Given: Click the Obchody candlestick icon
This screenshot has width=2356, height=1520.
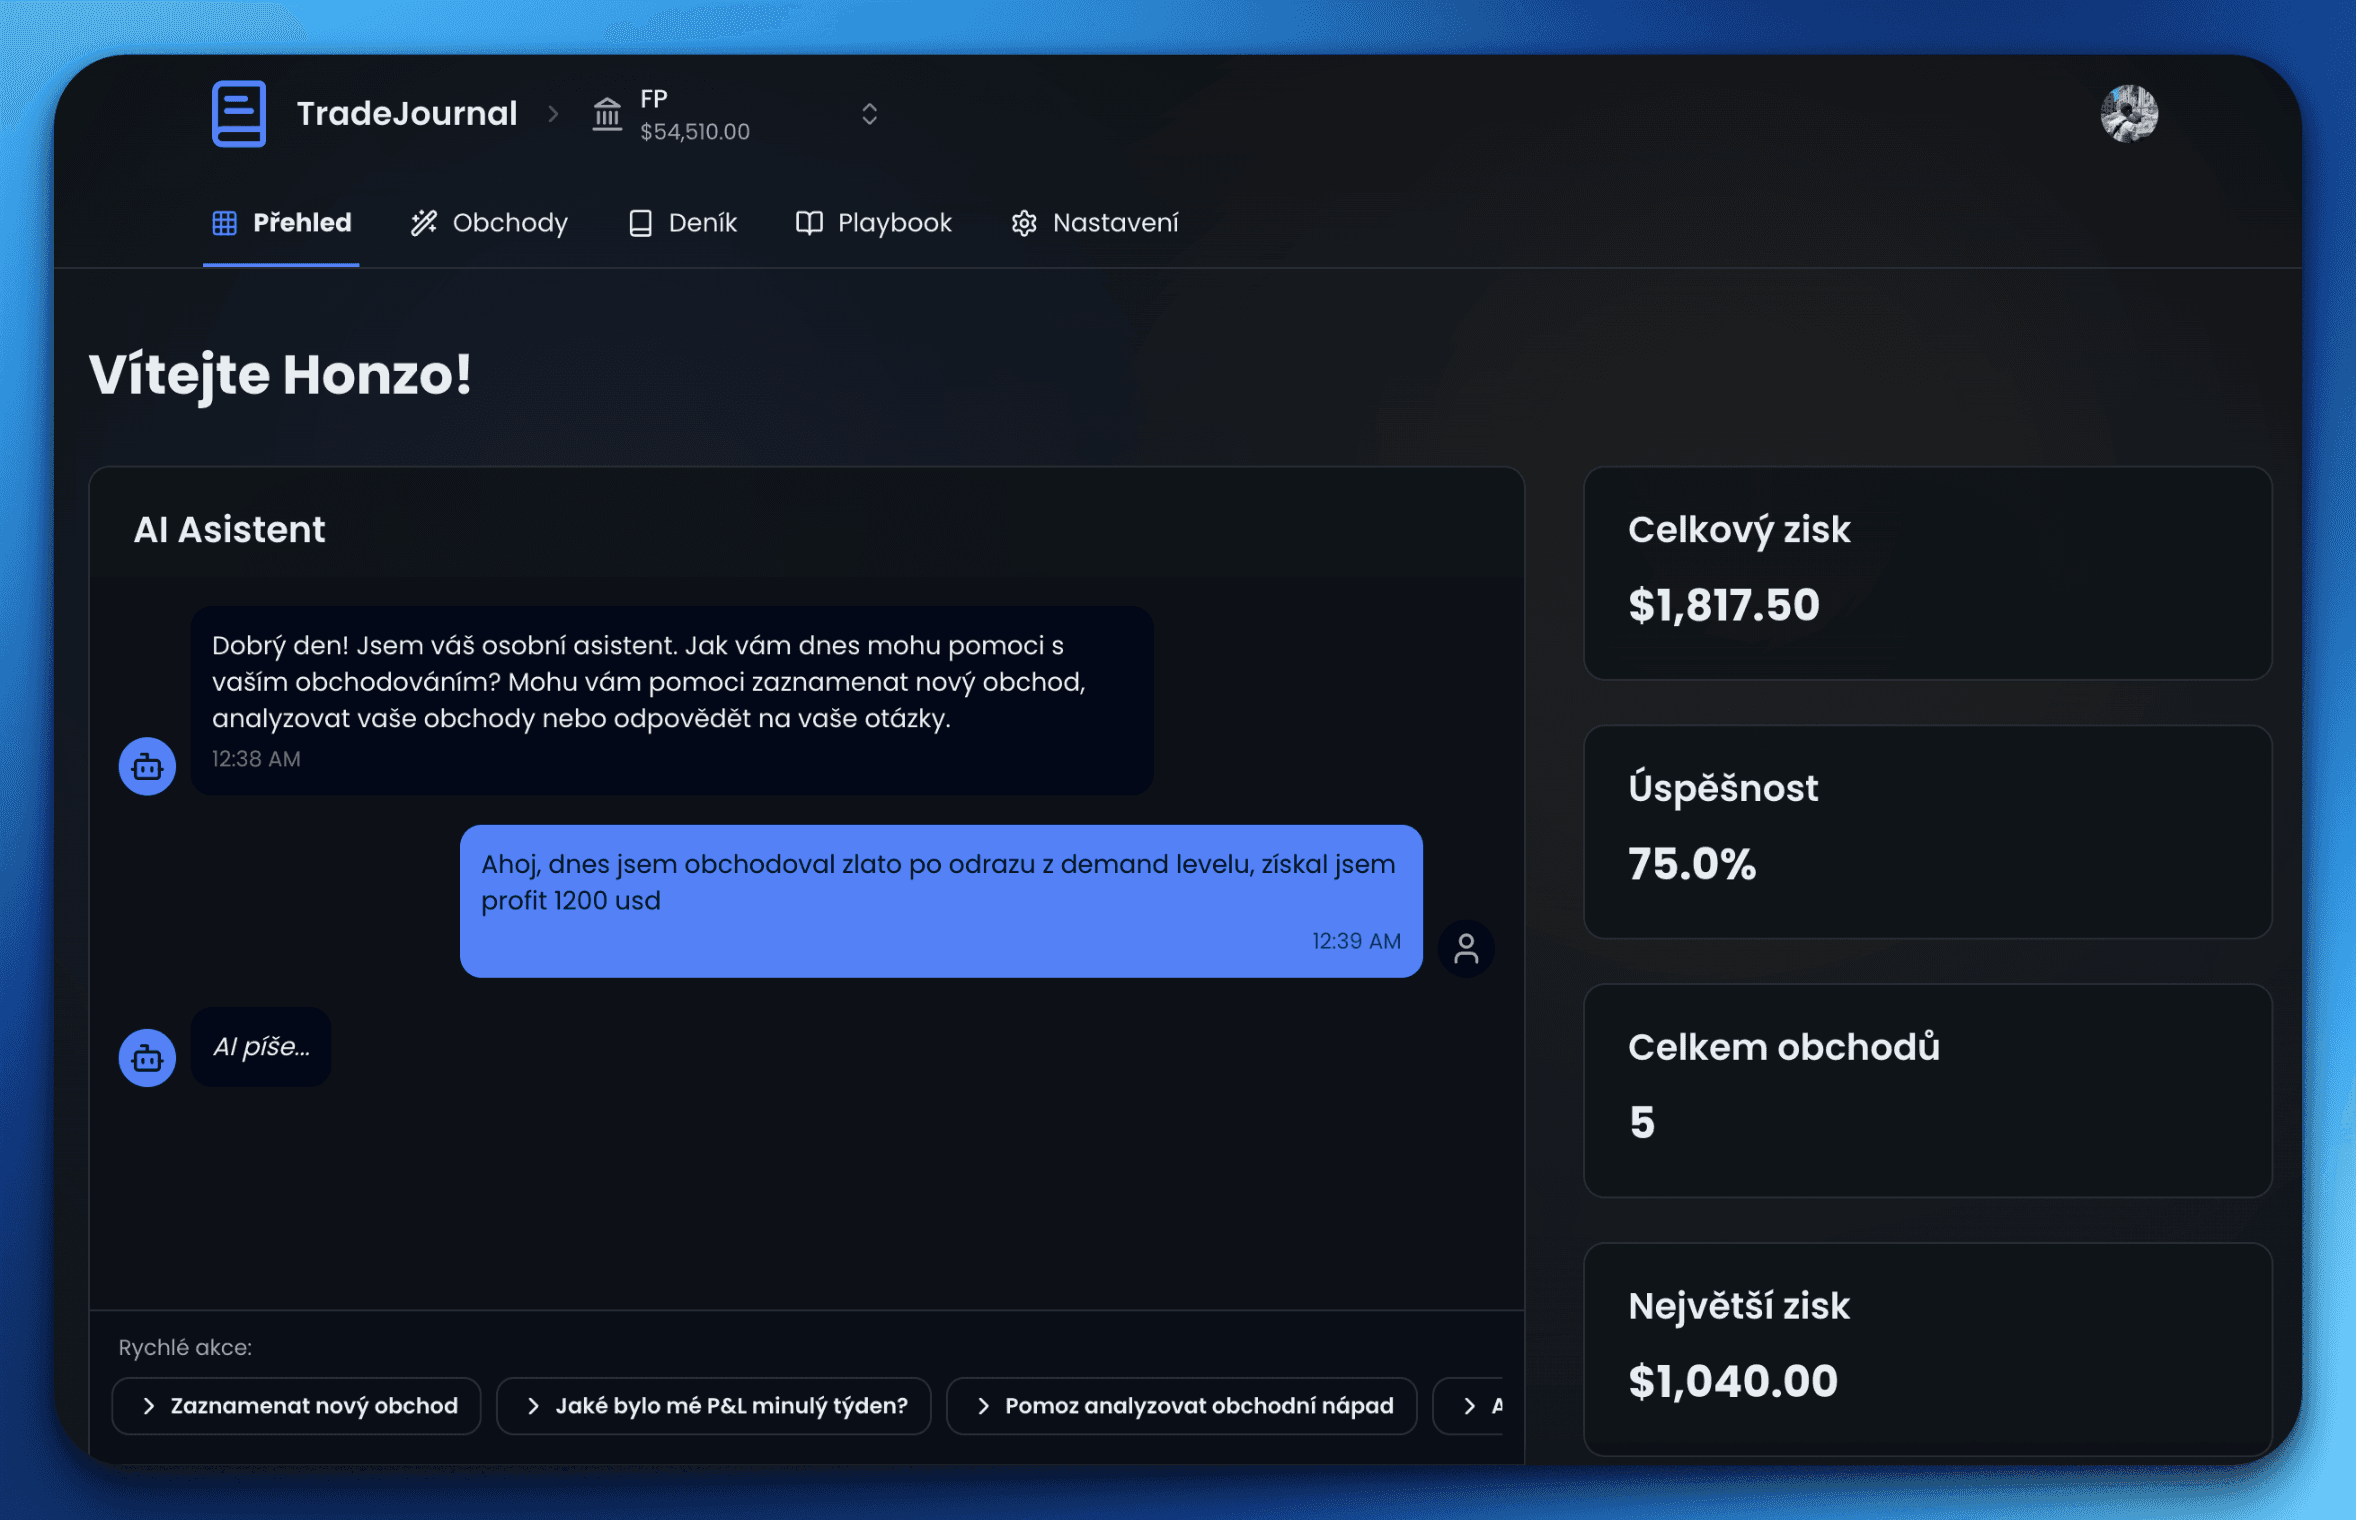Looking at the screenshot, I should 424,222.
